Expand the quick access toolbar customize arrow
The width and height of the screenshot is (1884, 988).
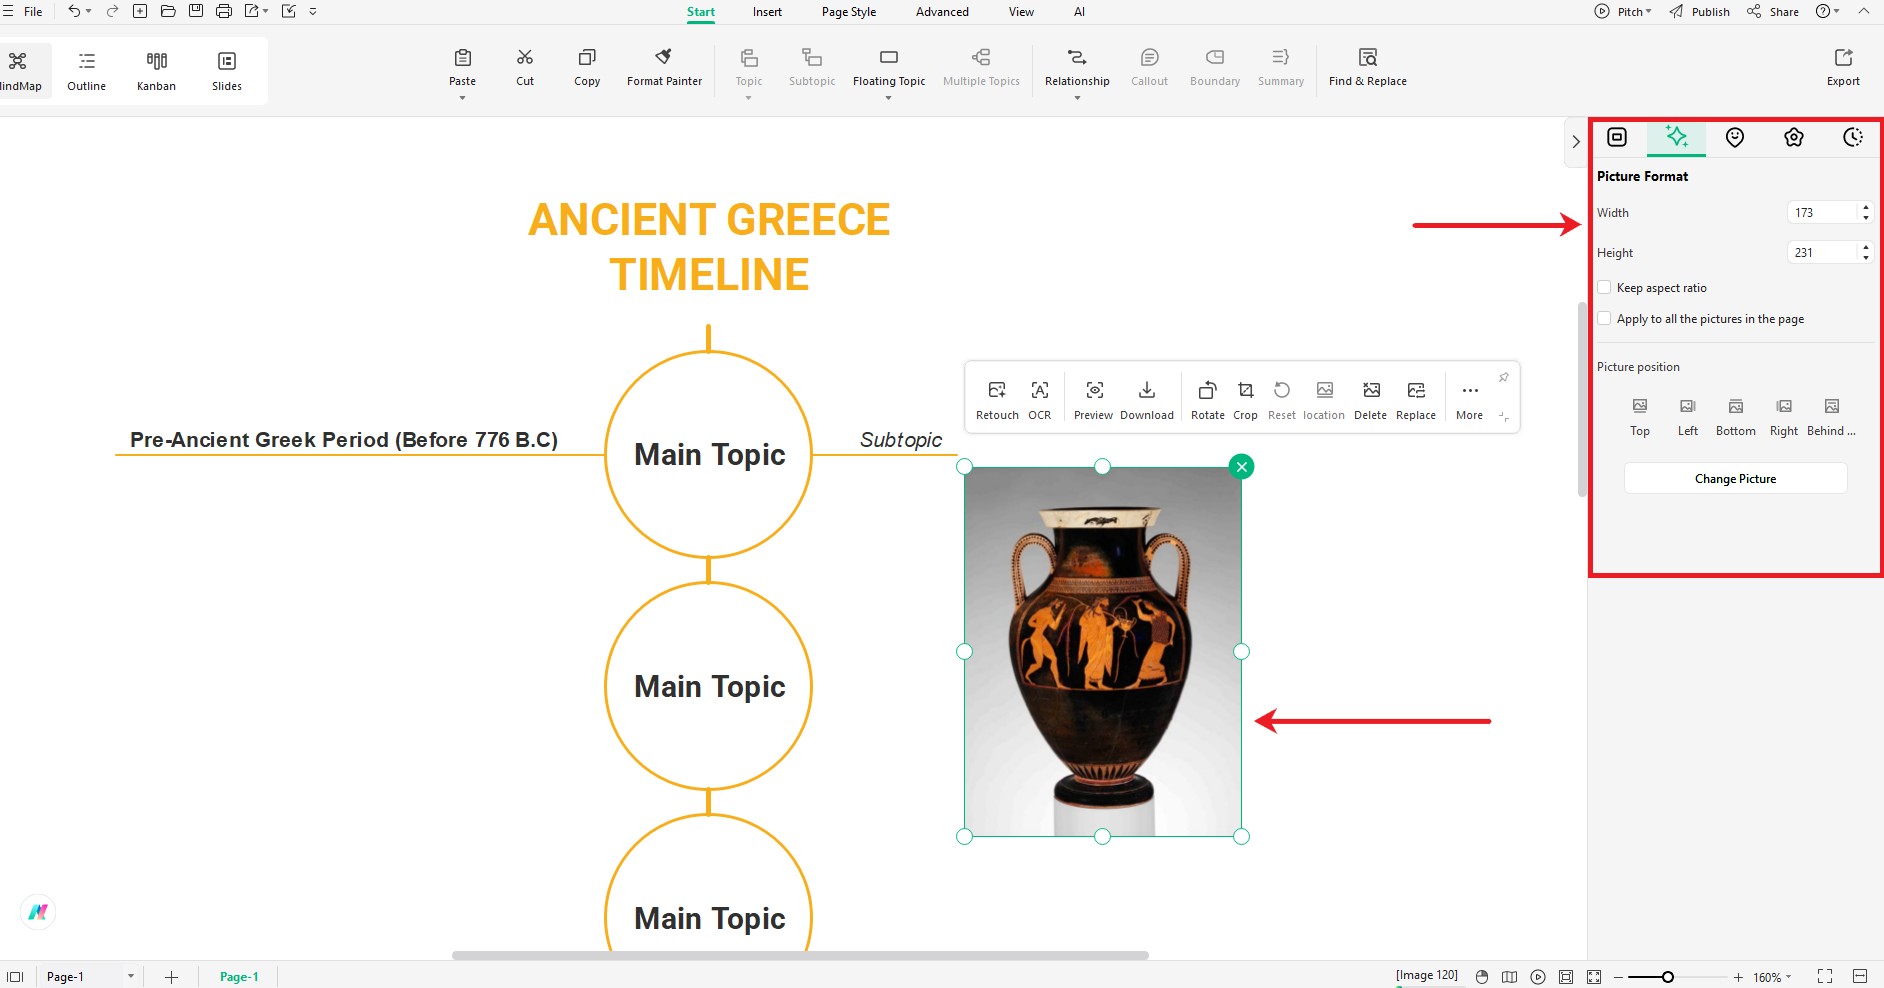click(313, 12)
